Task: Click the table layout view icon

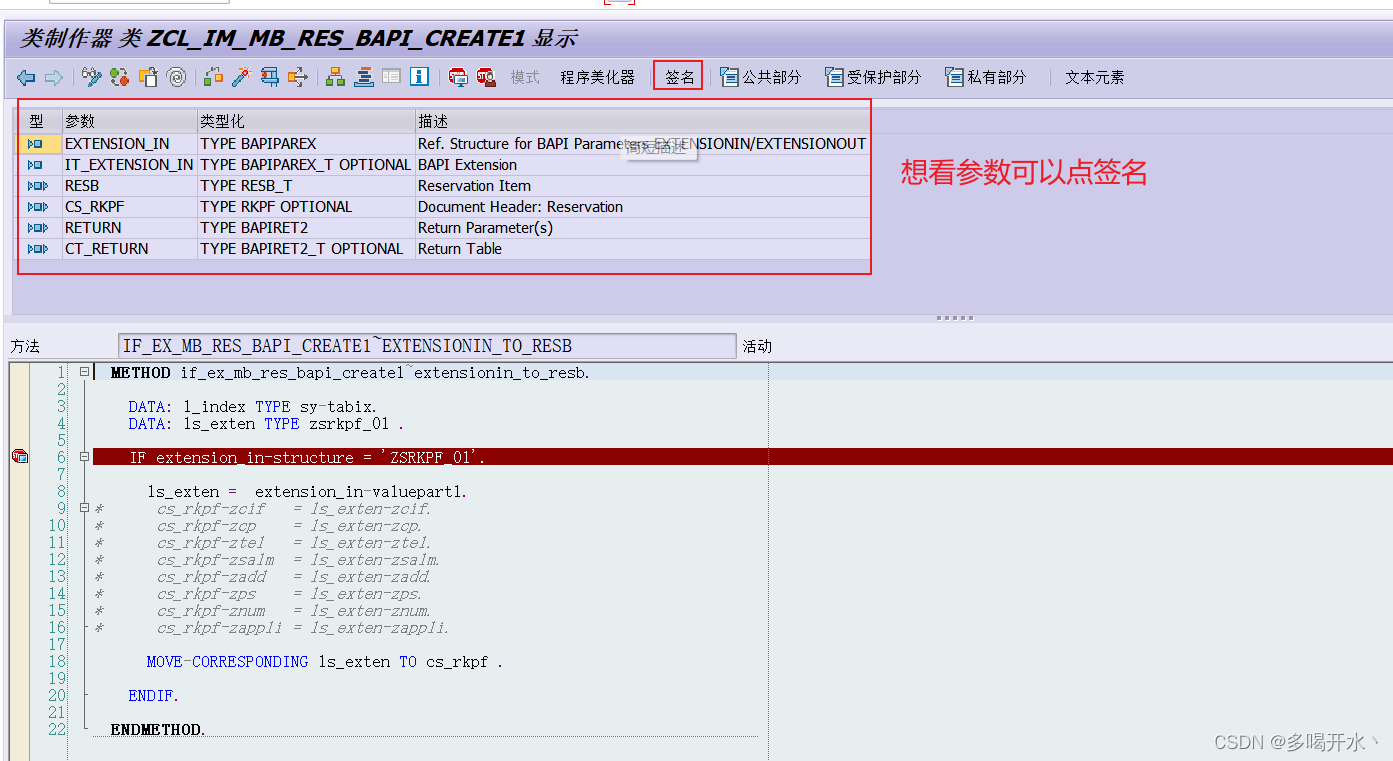Action: (391, 77)
